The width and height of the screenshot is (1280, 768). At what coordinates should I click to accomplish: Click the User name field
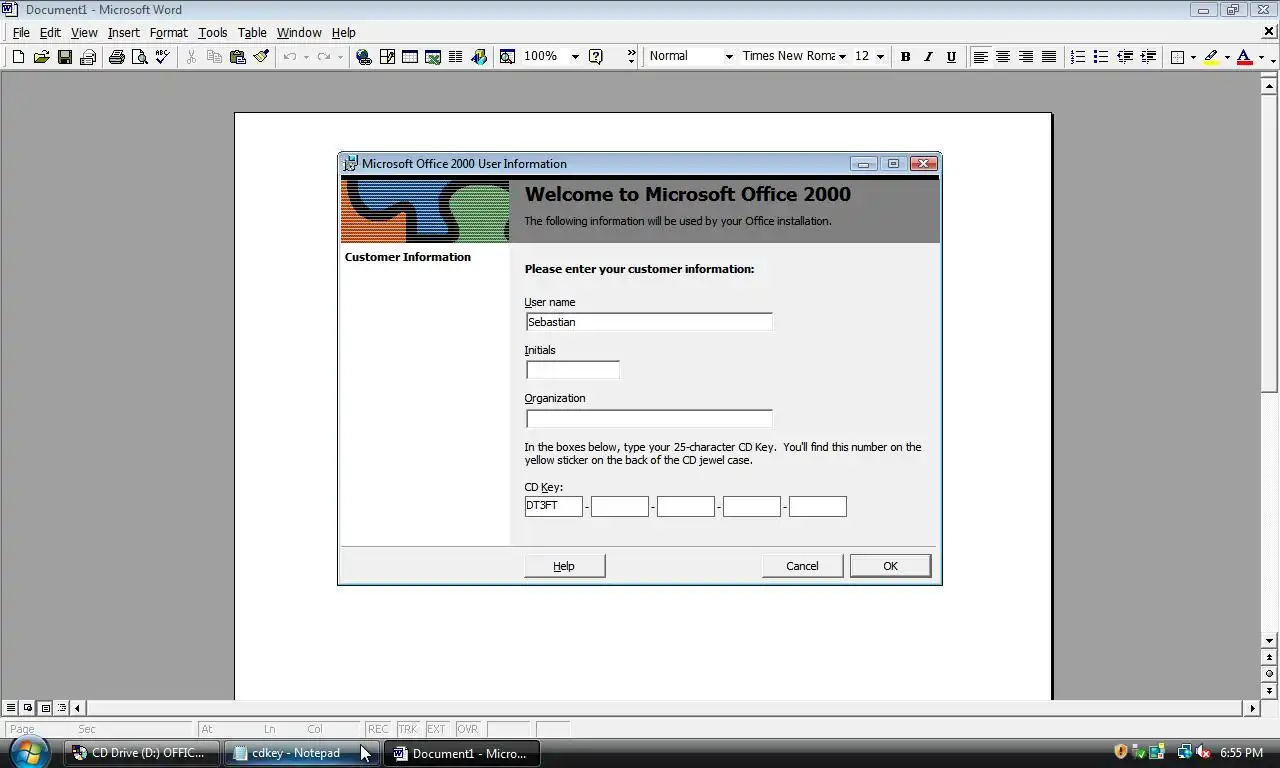tap(649, 322)
